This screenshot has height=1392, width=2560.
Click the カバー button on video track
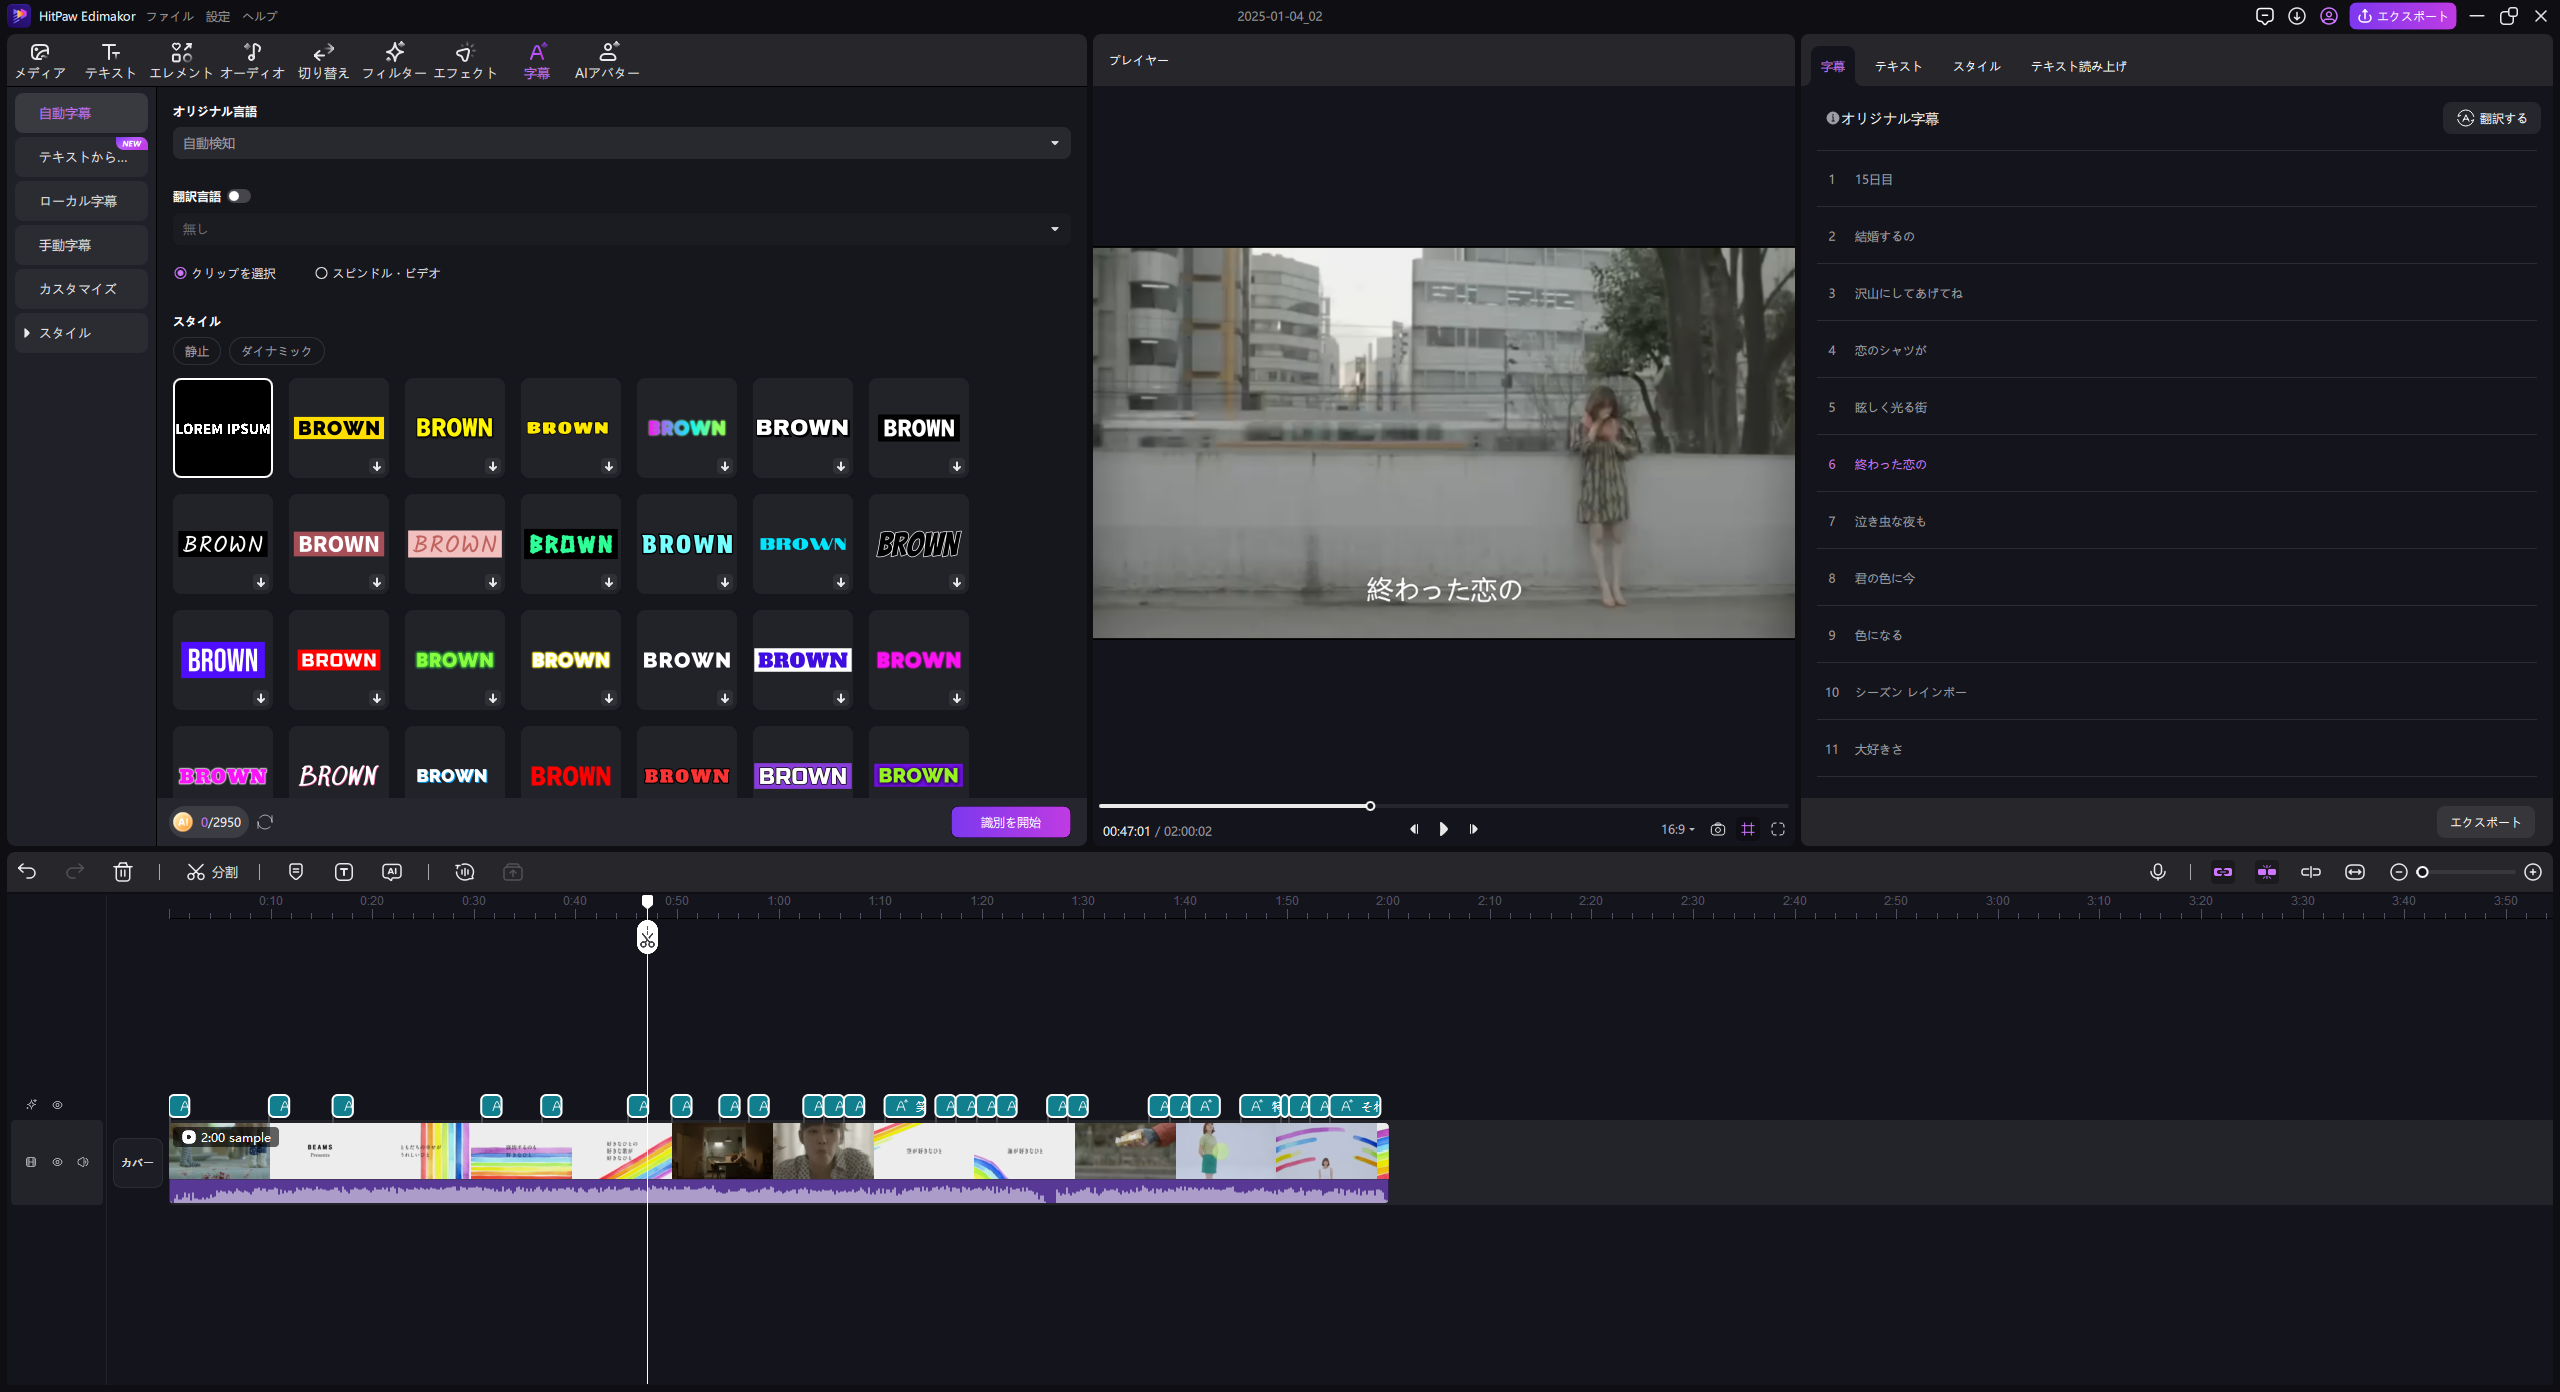click(137, 1162)
